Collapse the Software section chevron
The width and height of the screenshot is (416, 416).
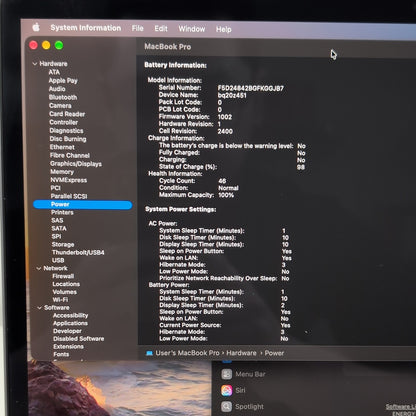(x=40, y=308)
